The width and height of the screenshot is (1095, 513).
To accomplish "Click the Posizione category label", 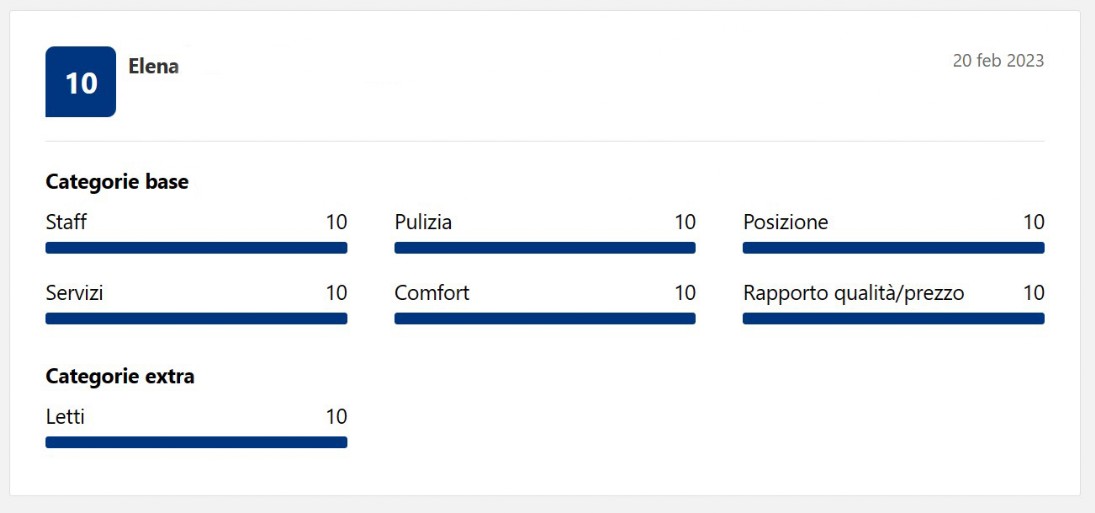I will tap(786, 223).
